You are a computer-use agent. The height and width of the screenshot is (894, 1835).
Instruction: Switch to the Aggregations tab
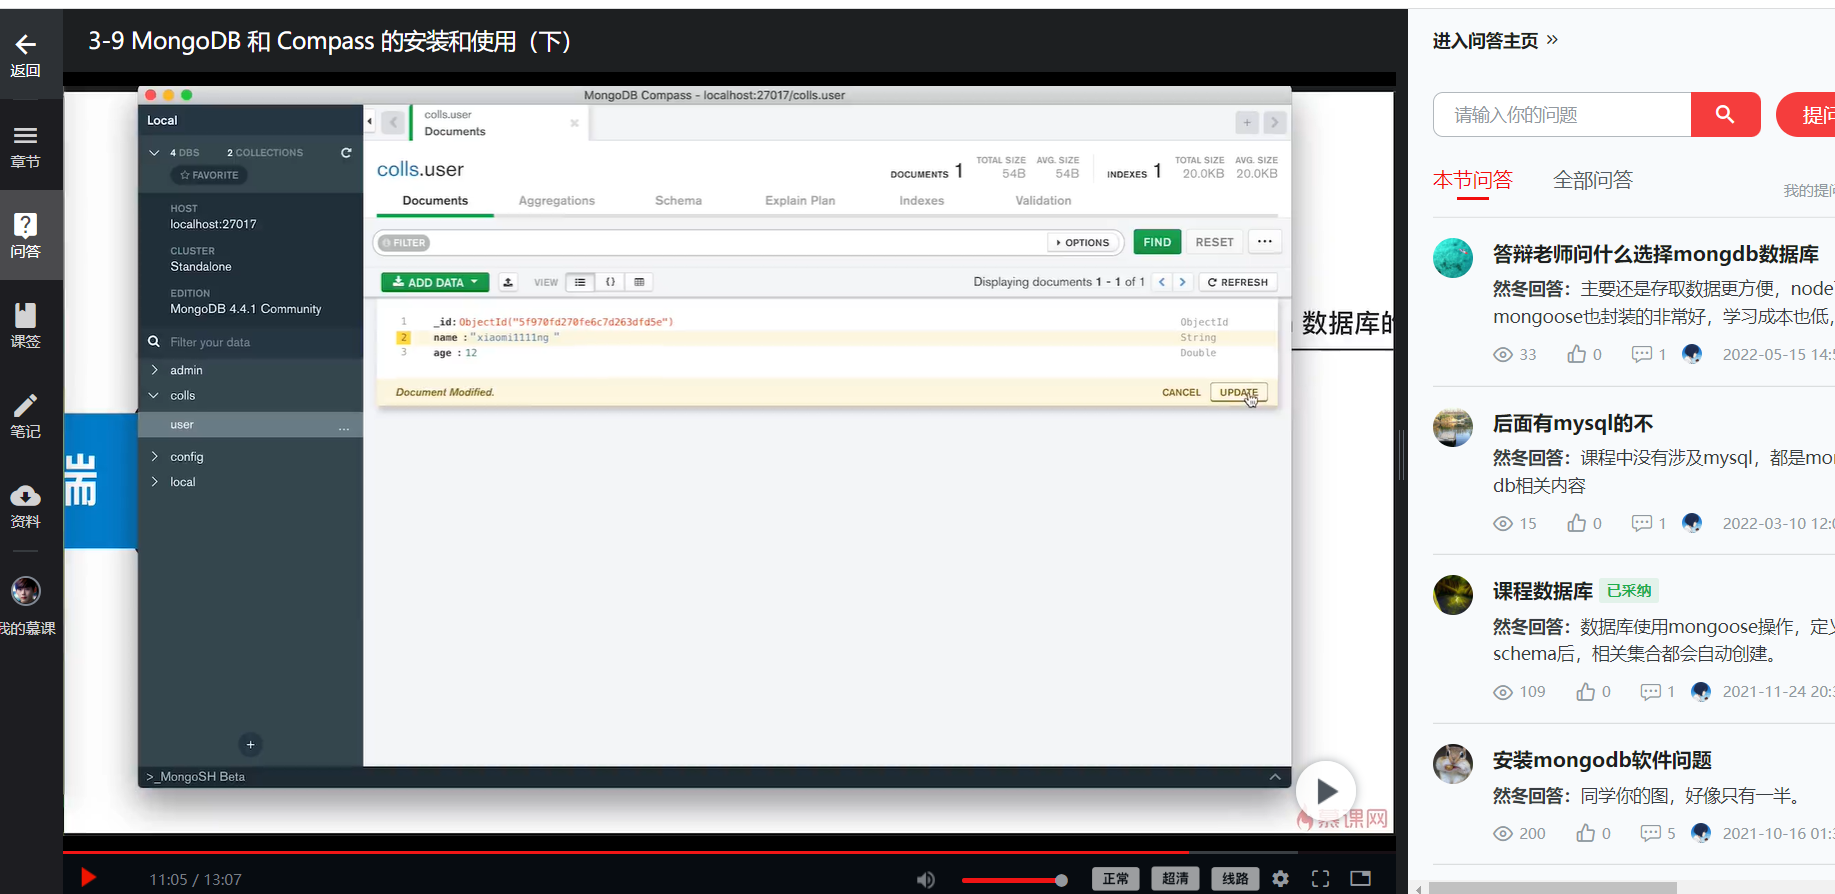pyautogui.click(x=557, y=201)
